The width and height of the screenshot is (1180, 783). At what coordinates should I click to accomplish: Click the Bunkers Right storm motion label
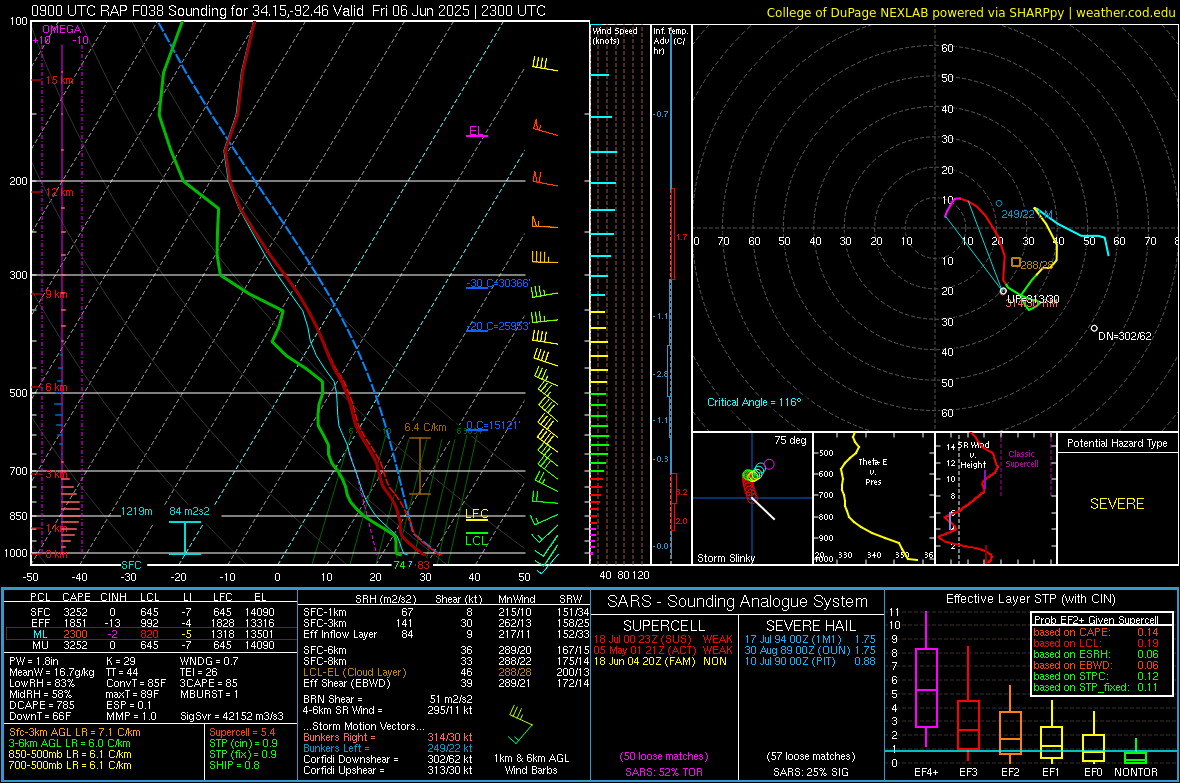pos(339,737)
